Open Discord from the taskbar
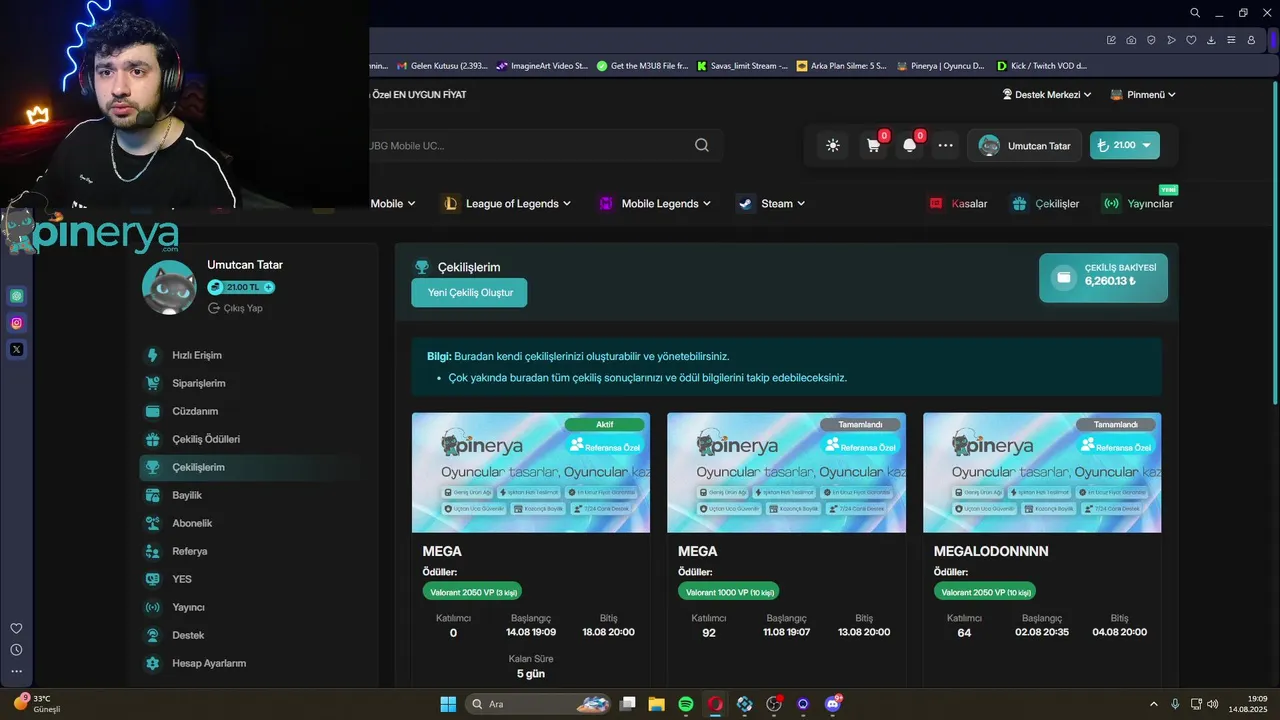This screenshot has height=720, width=1280. coord(833,704)
